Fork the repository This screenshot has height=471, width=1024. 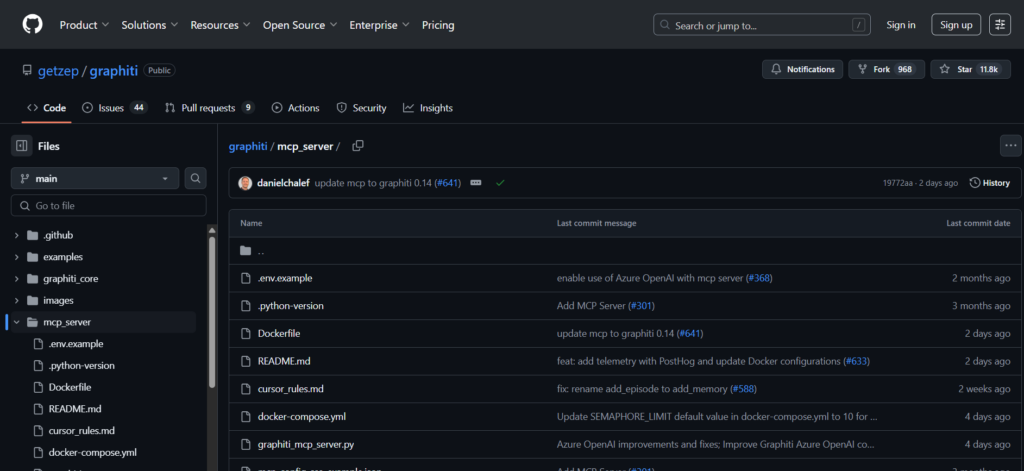point(886,69)
